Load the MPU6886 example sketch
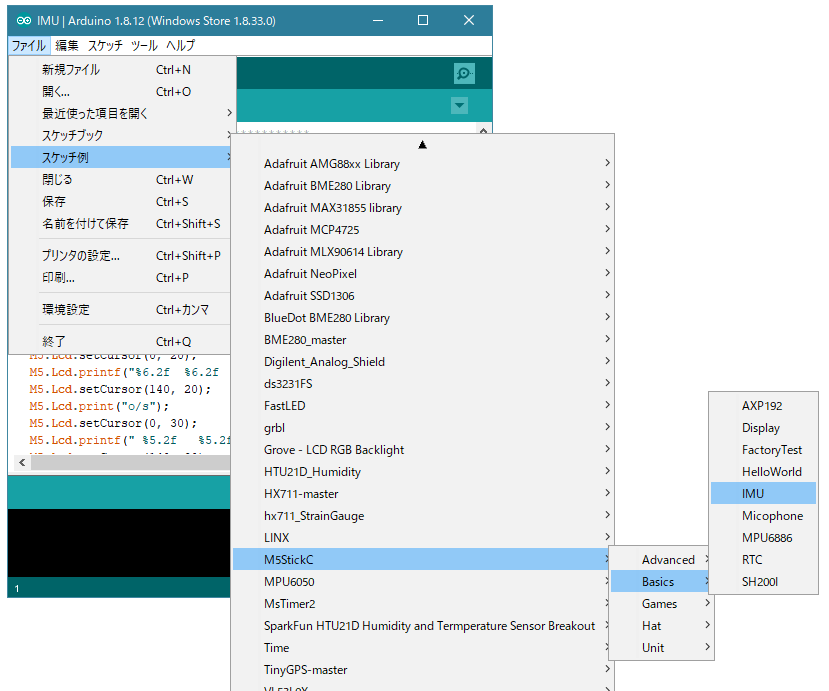 pos(763,538)
